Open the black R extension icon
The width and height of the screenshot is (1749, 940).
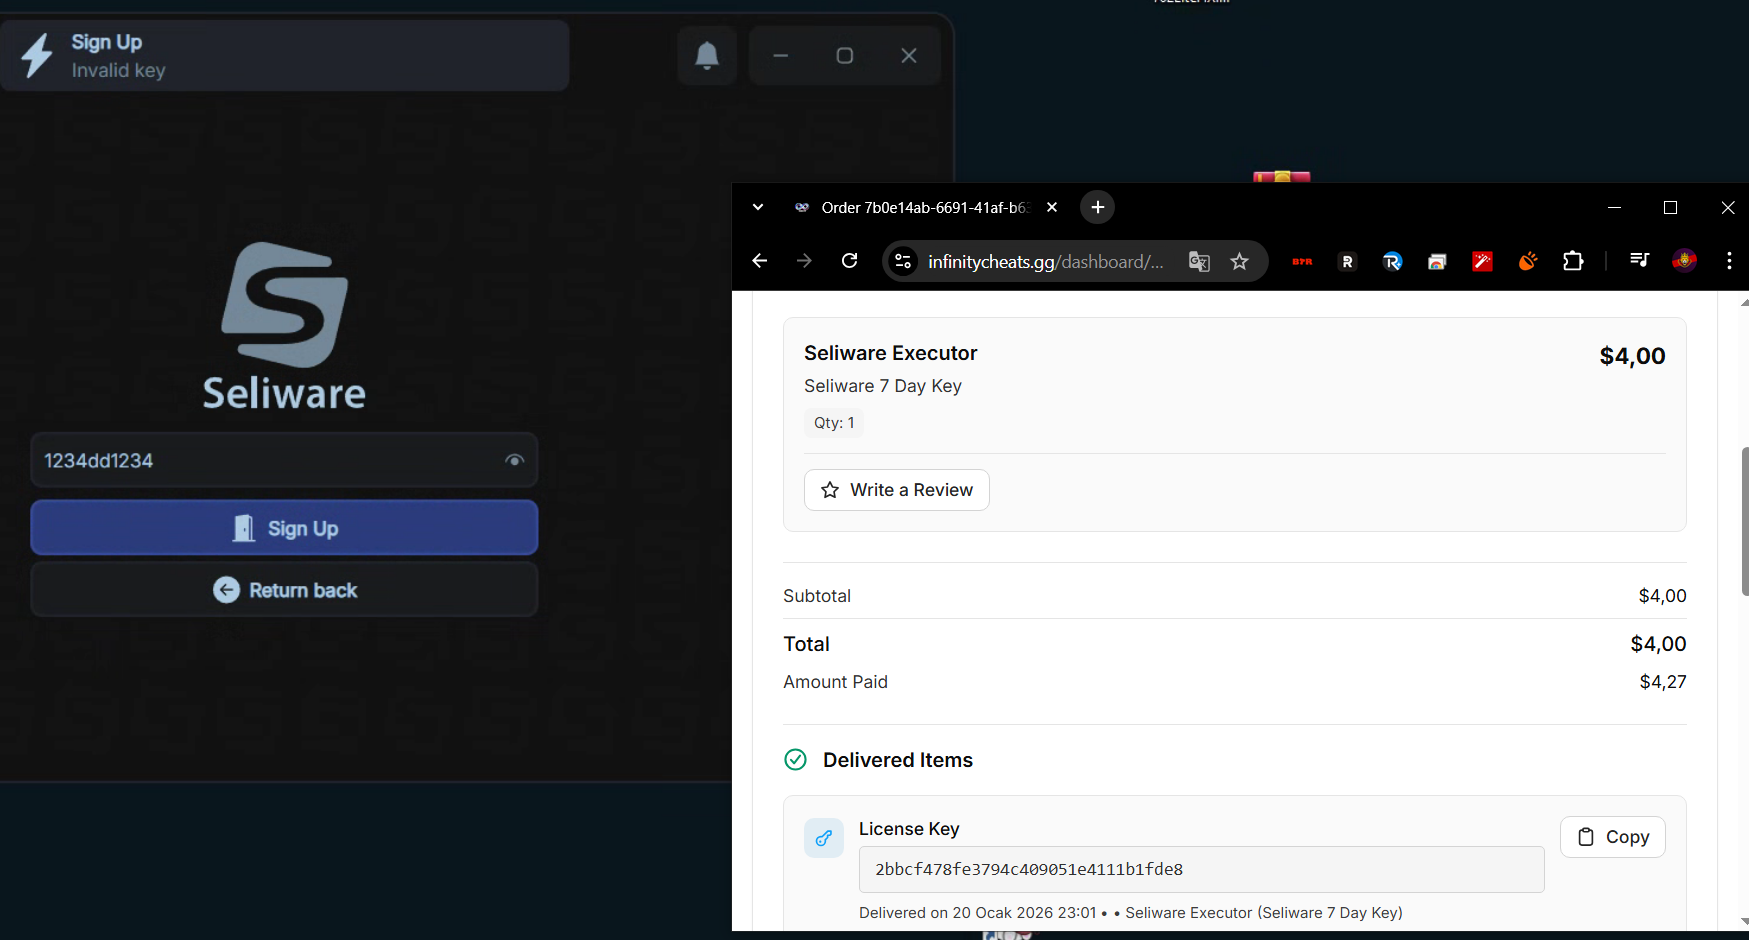pos(1347,261)
